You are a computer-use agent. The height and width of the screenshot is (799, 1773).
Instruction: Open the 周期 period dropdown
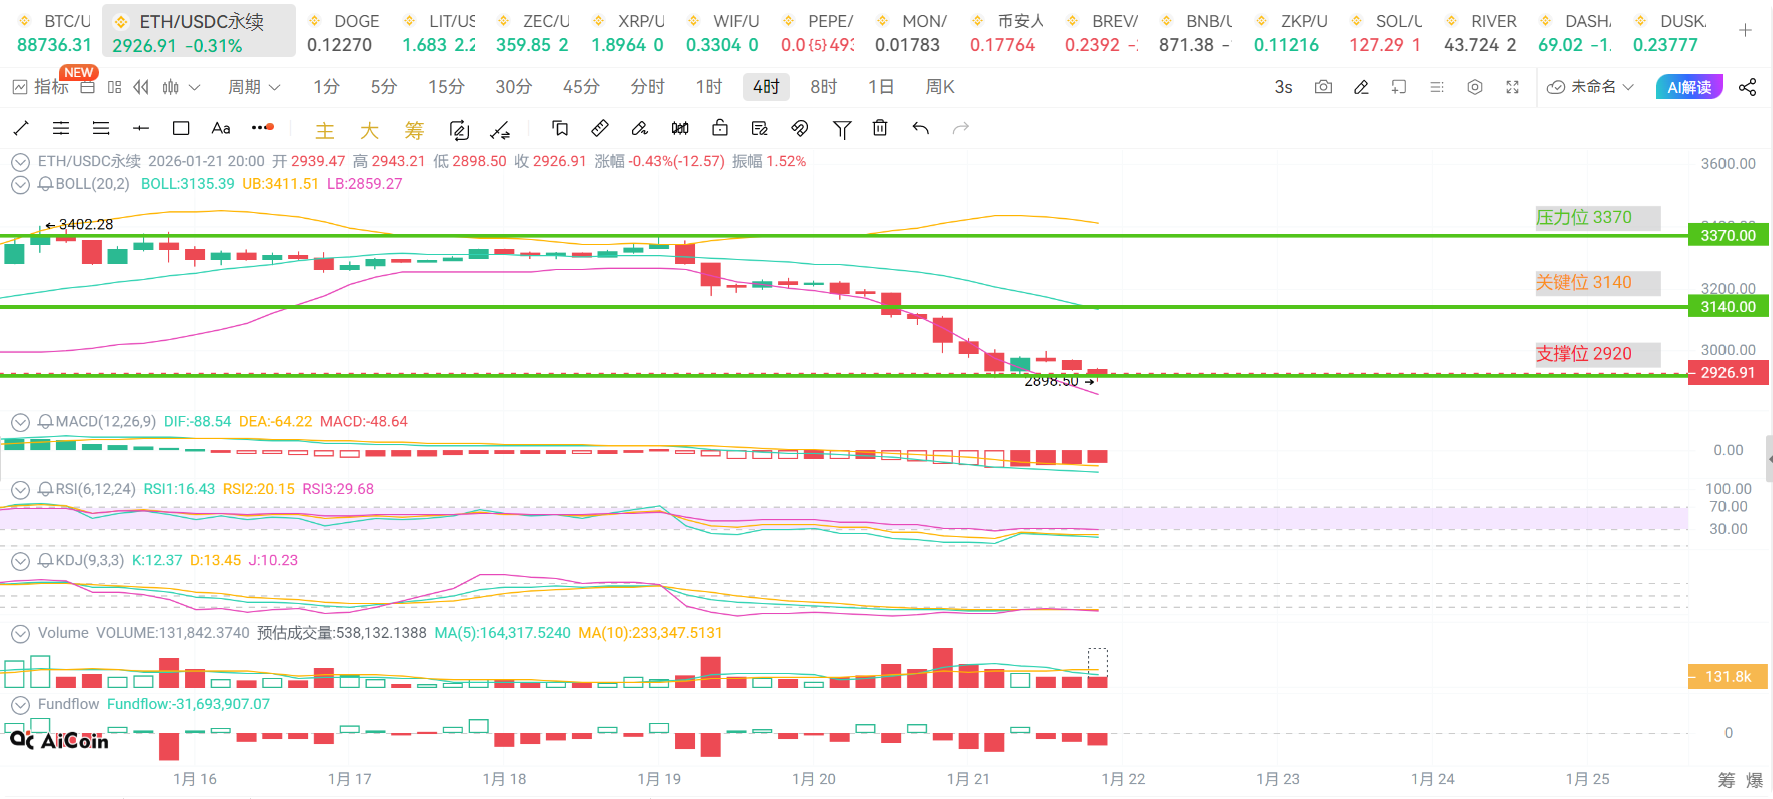click(254, 87)
